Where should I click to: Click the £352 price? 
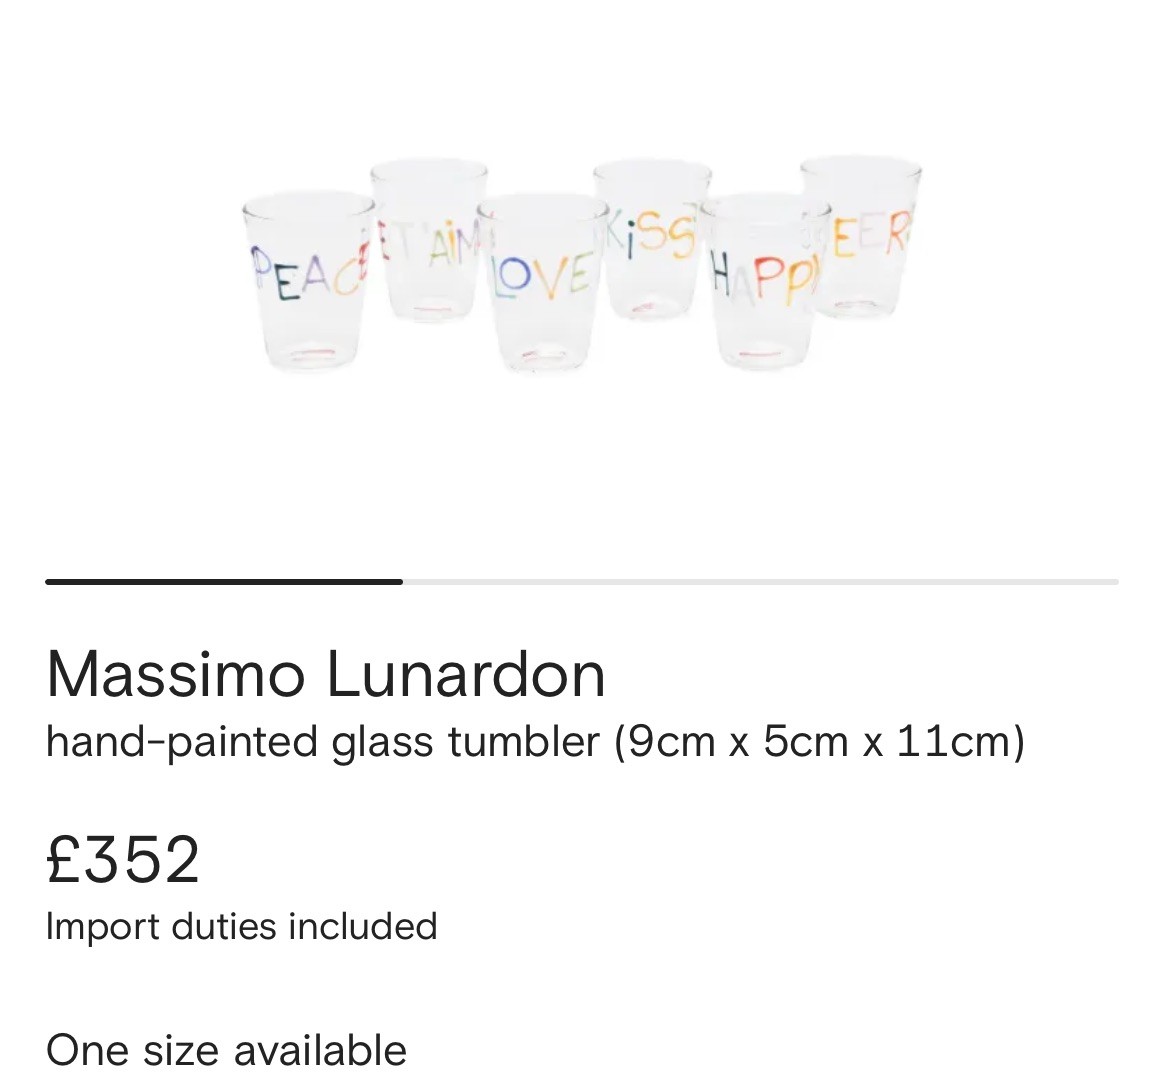tap(123, 860)
